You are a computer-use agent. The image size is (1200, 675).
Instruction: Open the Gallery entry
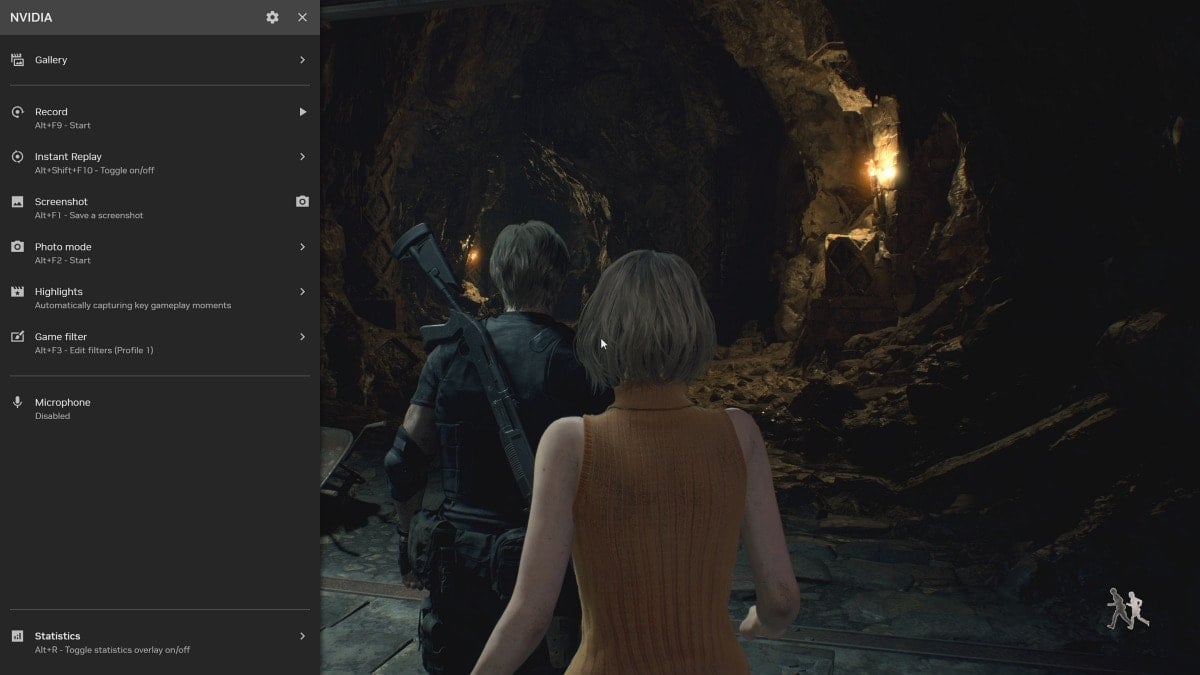tap(160, 60)
